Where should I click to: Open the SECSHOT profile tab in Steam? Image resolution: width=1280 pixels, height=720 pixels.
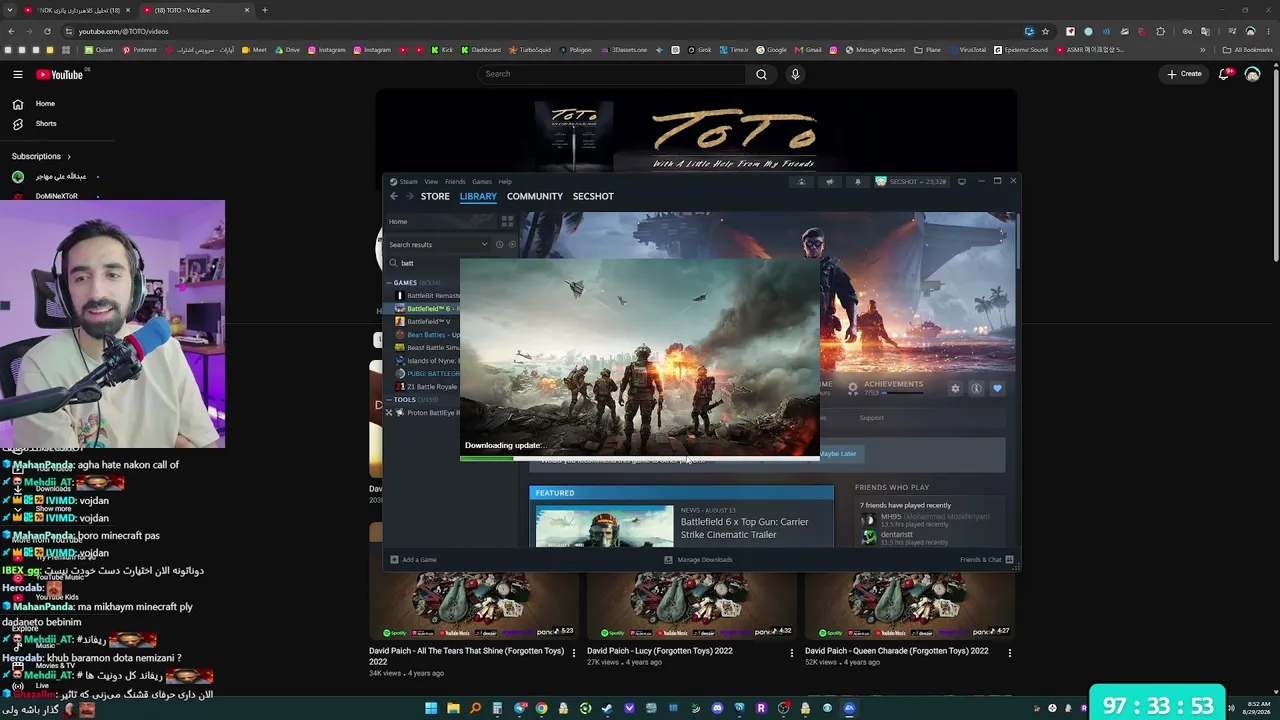pyautogui.click(x=593, y=196)
